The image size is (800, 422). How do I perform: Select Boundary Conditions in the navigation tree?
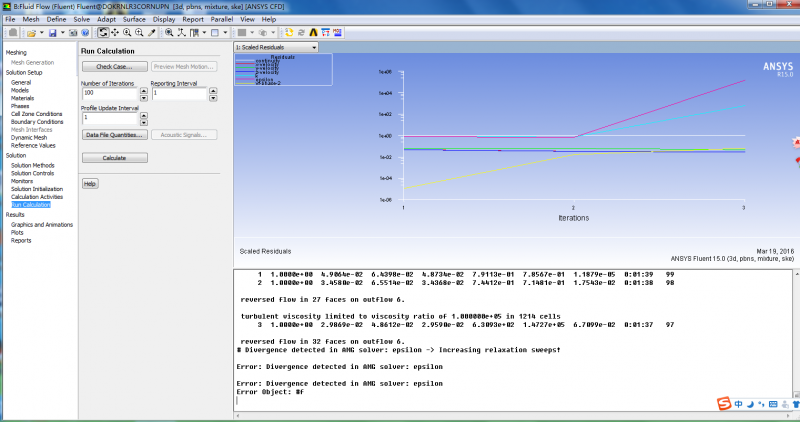(36, 122)
